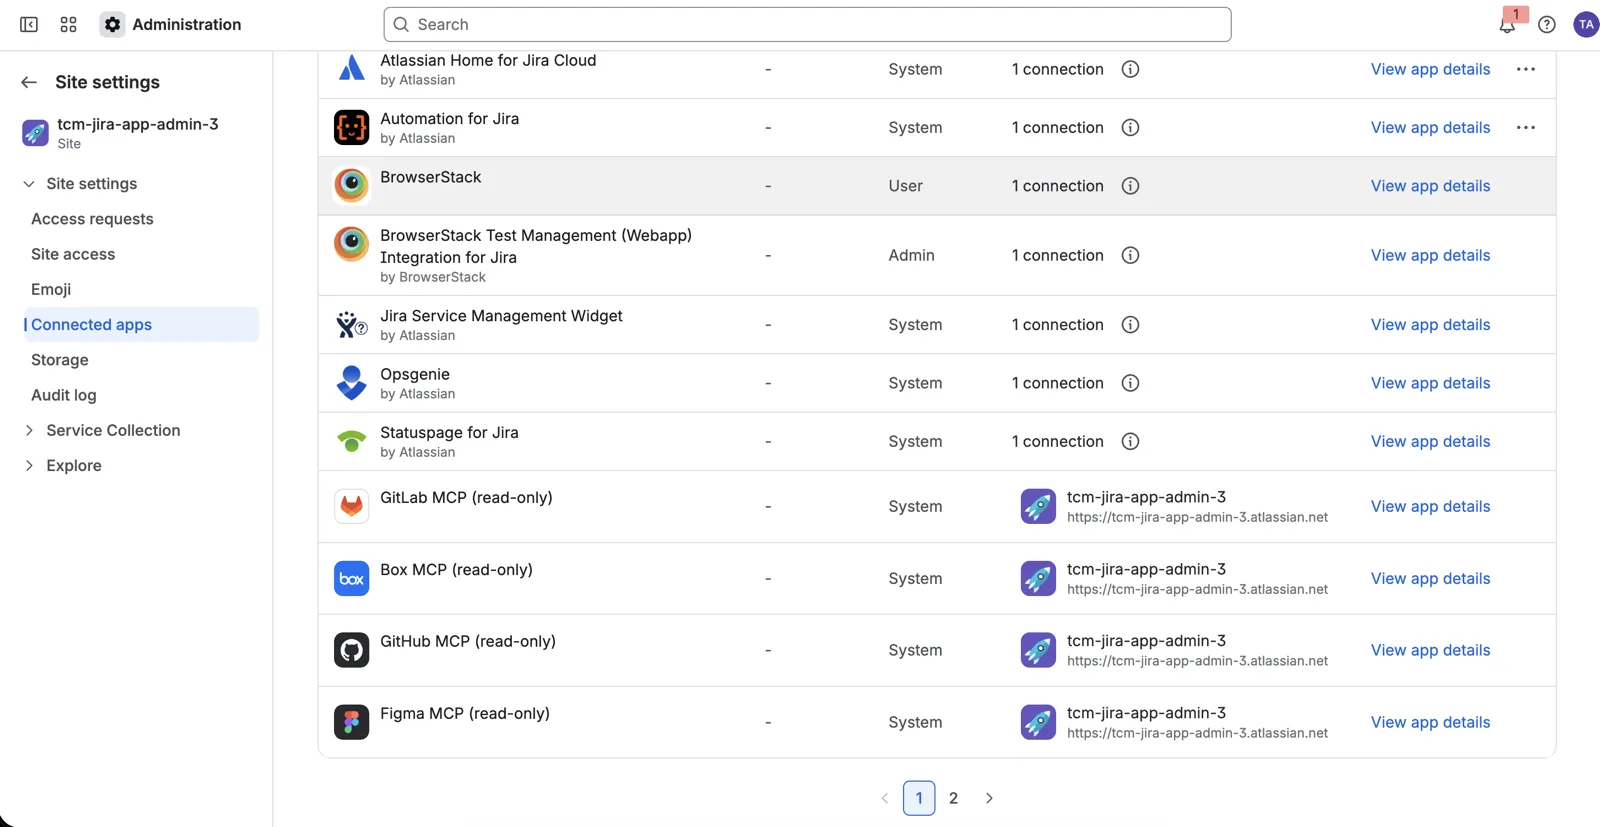Open the Audit log page
This screenshot has width=1600, height=827.
tap(64, 395)
